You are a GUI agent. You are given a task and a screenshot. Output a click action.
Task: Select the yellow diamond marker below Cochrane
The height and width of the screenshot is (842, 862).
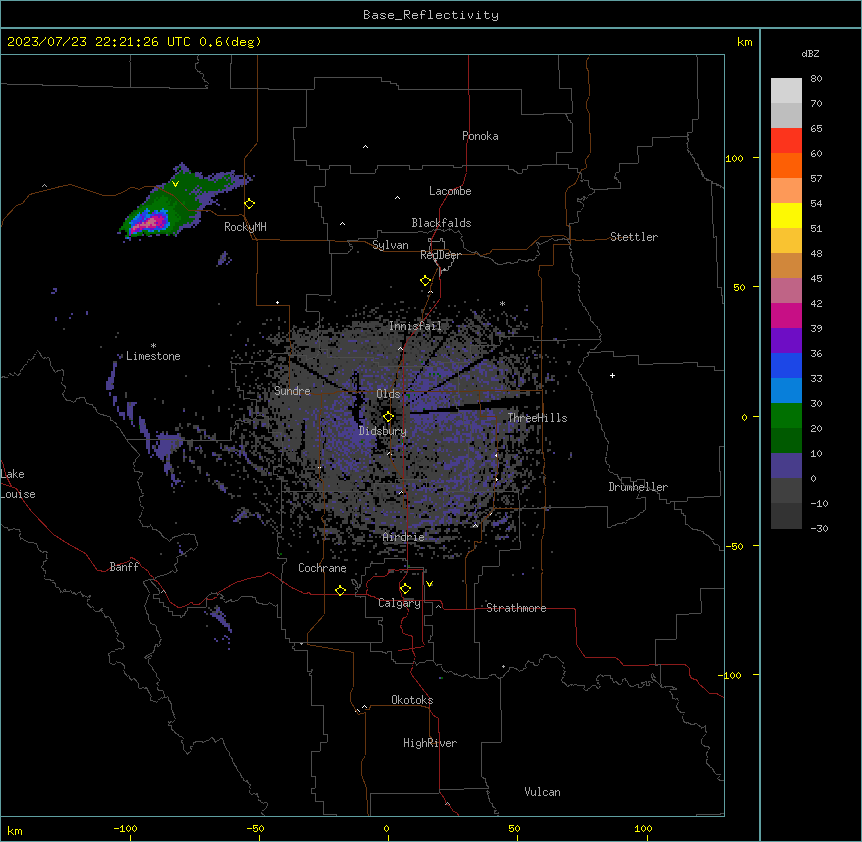click(x=340, y=590)
